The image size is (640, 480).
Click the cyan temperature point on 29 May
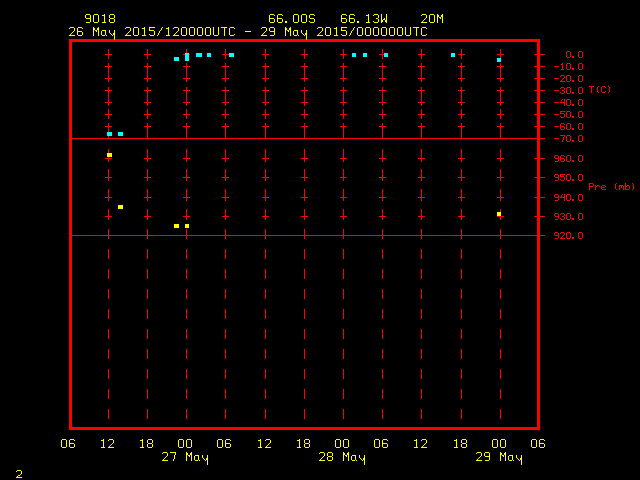(x=499, y=60)
